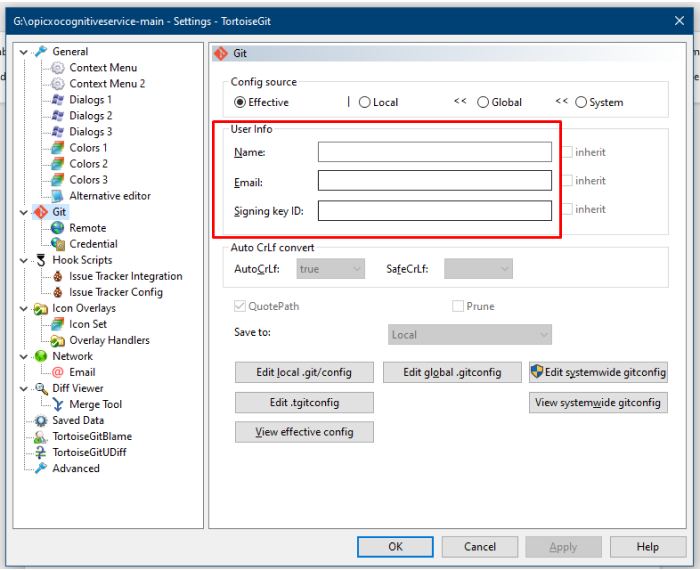700x570 pixels.
Task: Click the Context Menu 2 gear icon
Action: [57, 83]
